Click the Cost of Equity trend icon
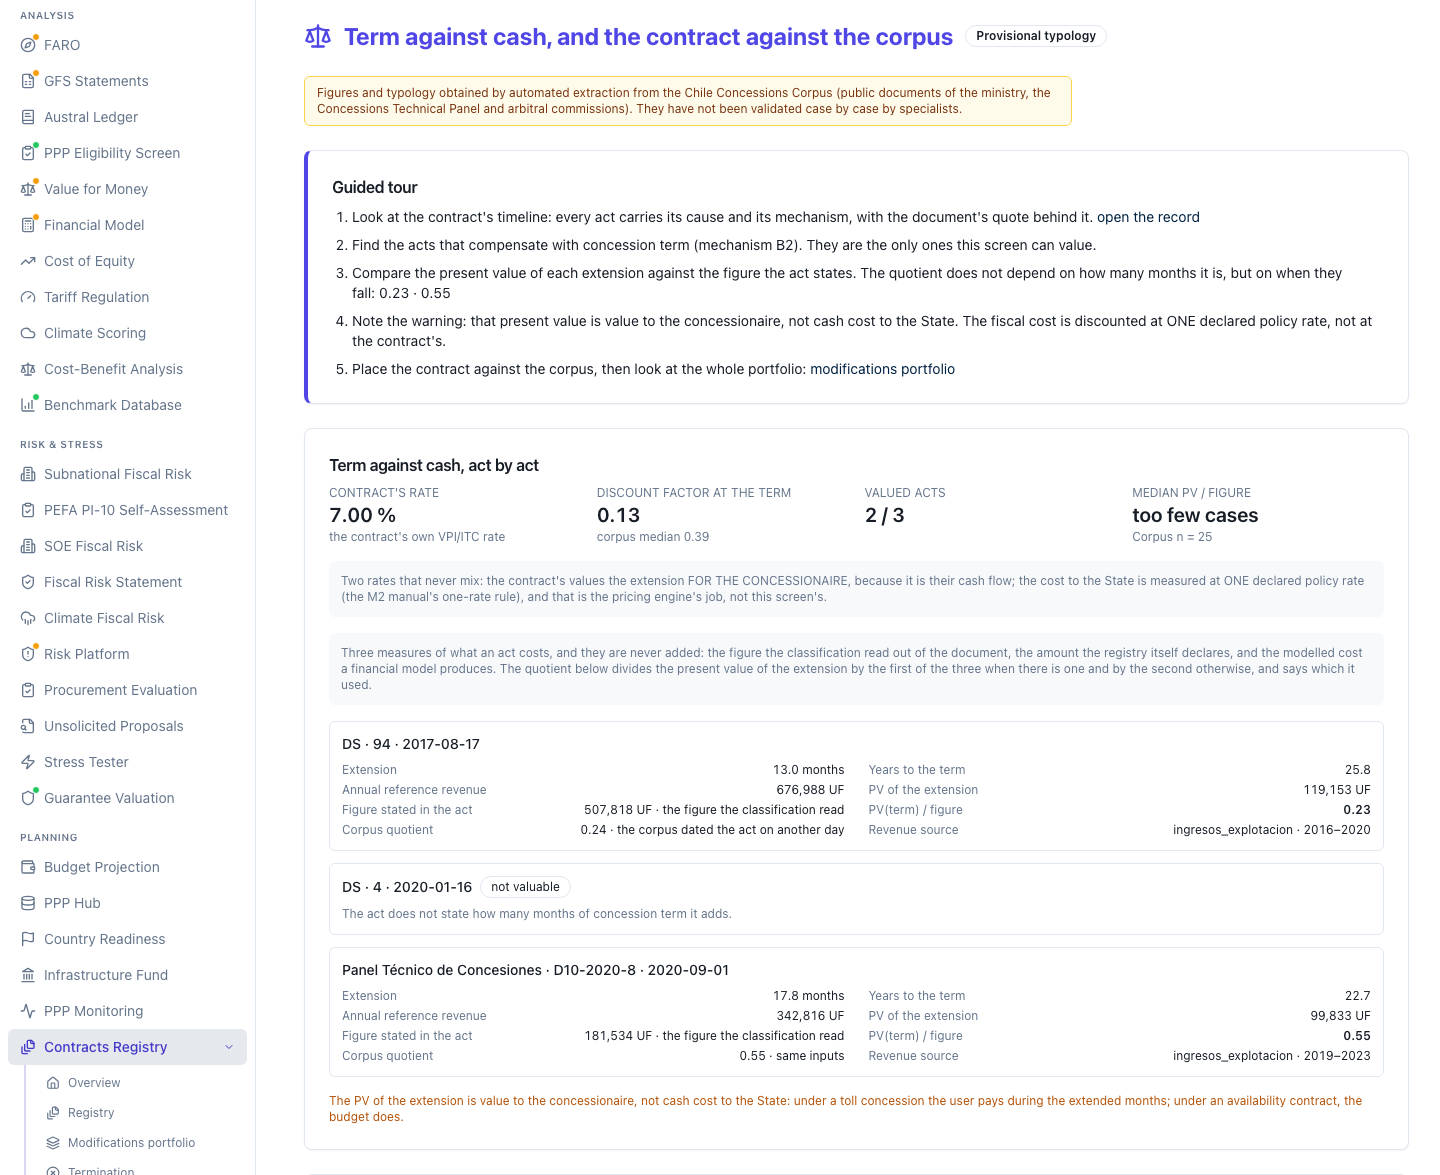Image resolution: width=1440 pixels, height=1175 pixels. [x=28, y=261]
